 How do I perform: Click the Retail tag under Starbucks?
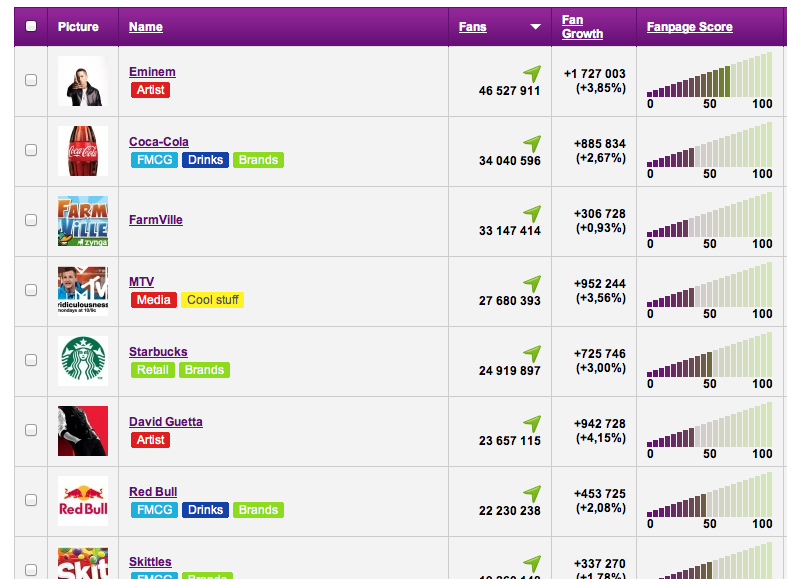tap(153, 370)
